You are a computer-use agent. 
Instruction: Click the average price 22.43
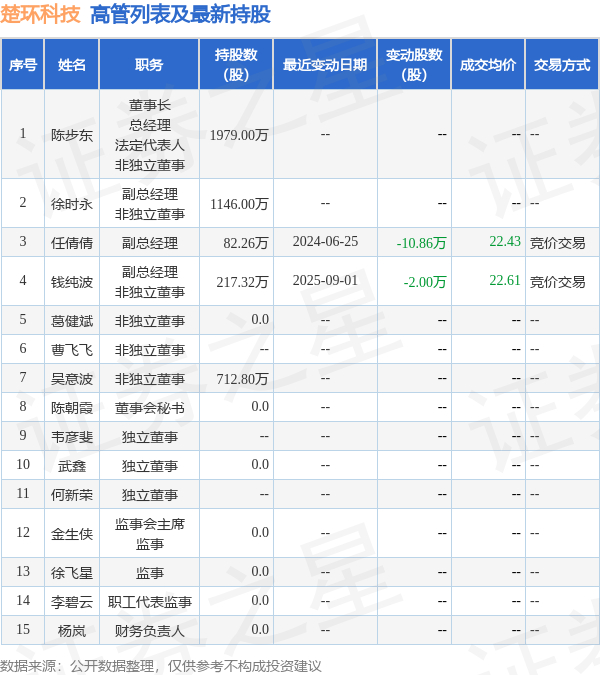click(x=505, y=242)
